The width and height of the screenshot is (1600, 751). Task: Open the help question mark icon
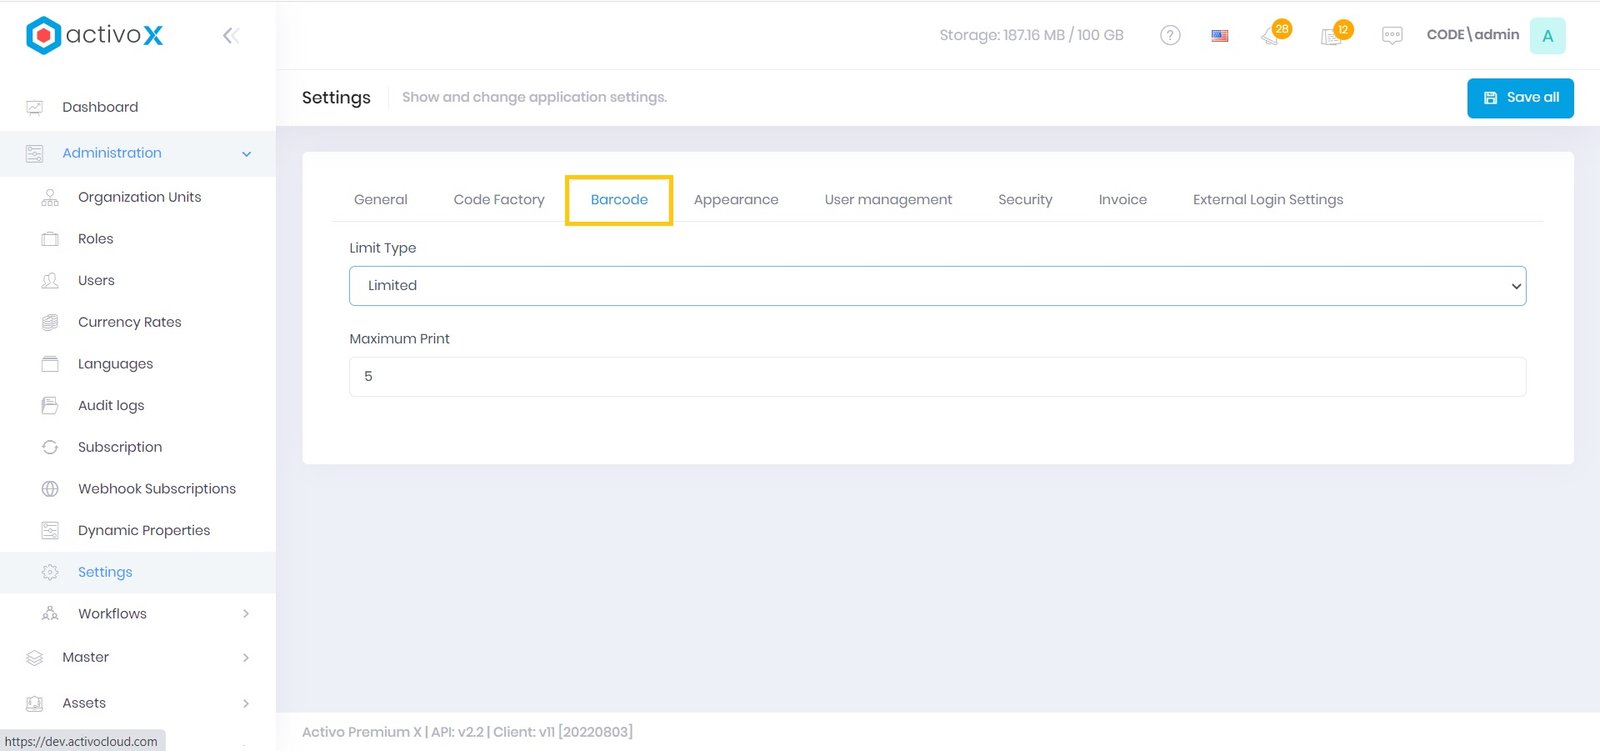(x=1170, y=36)
